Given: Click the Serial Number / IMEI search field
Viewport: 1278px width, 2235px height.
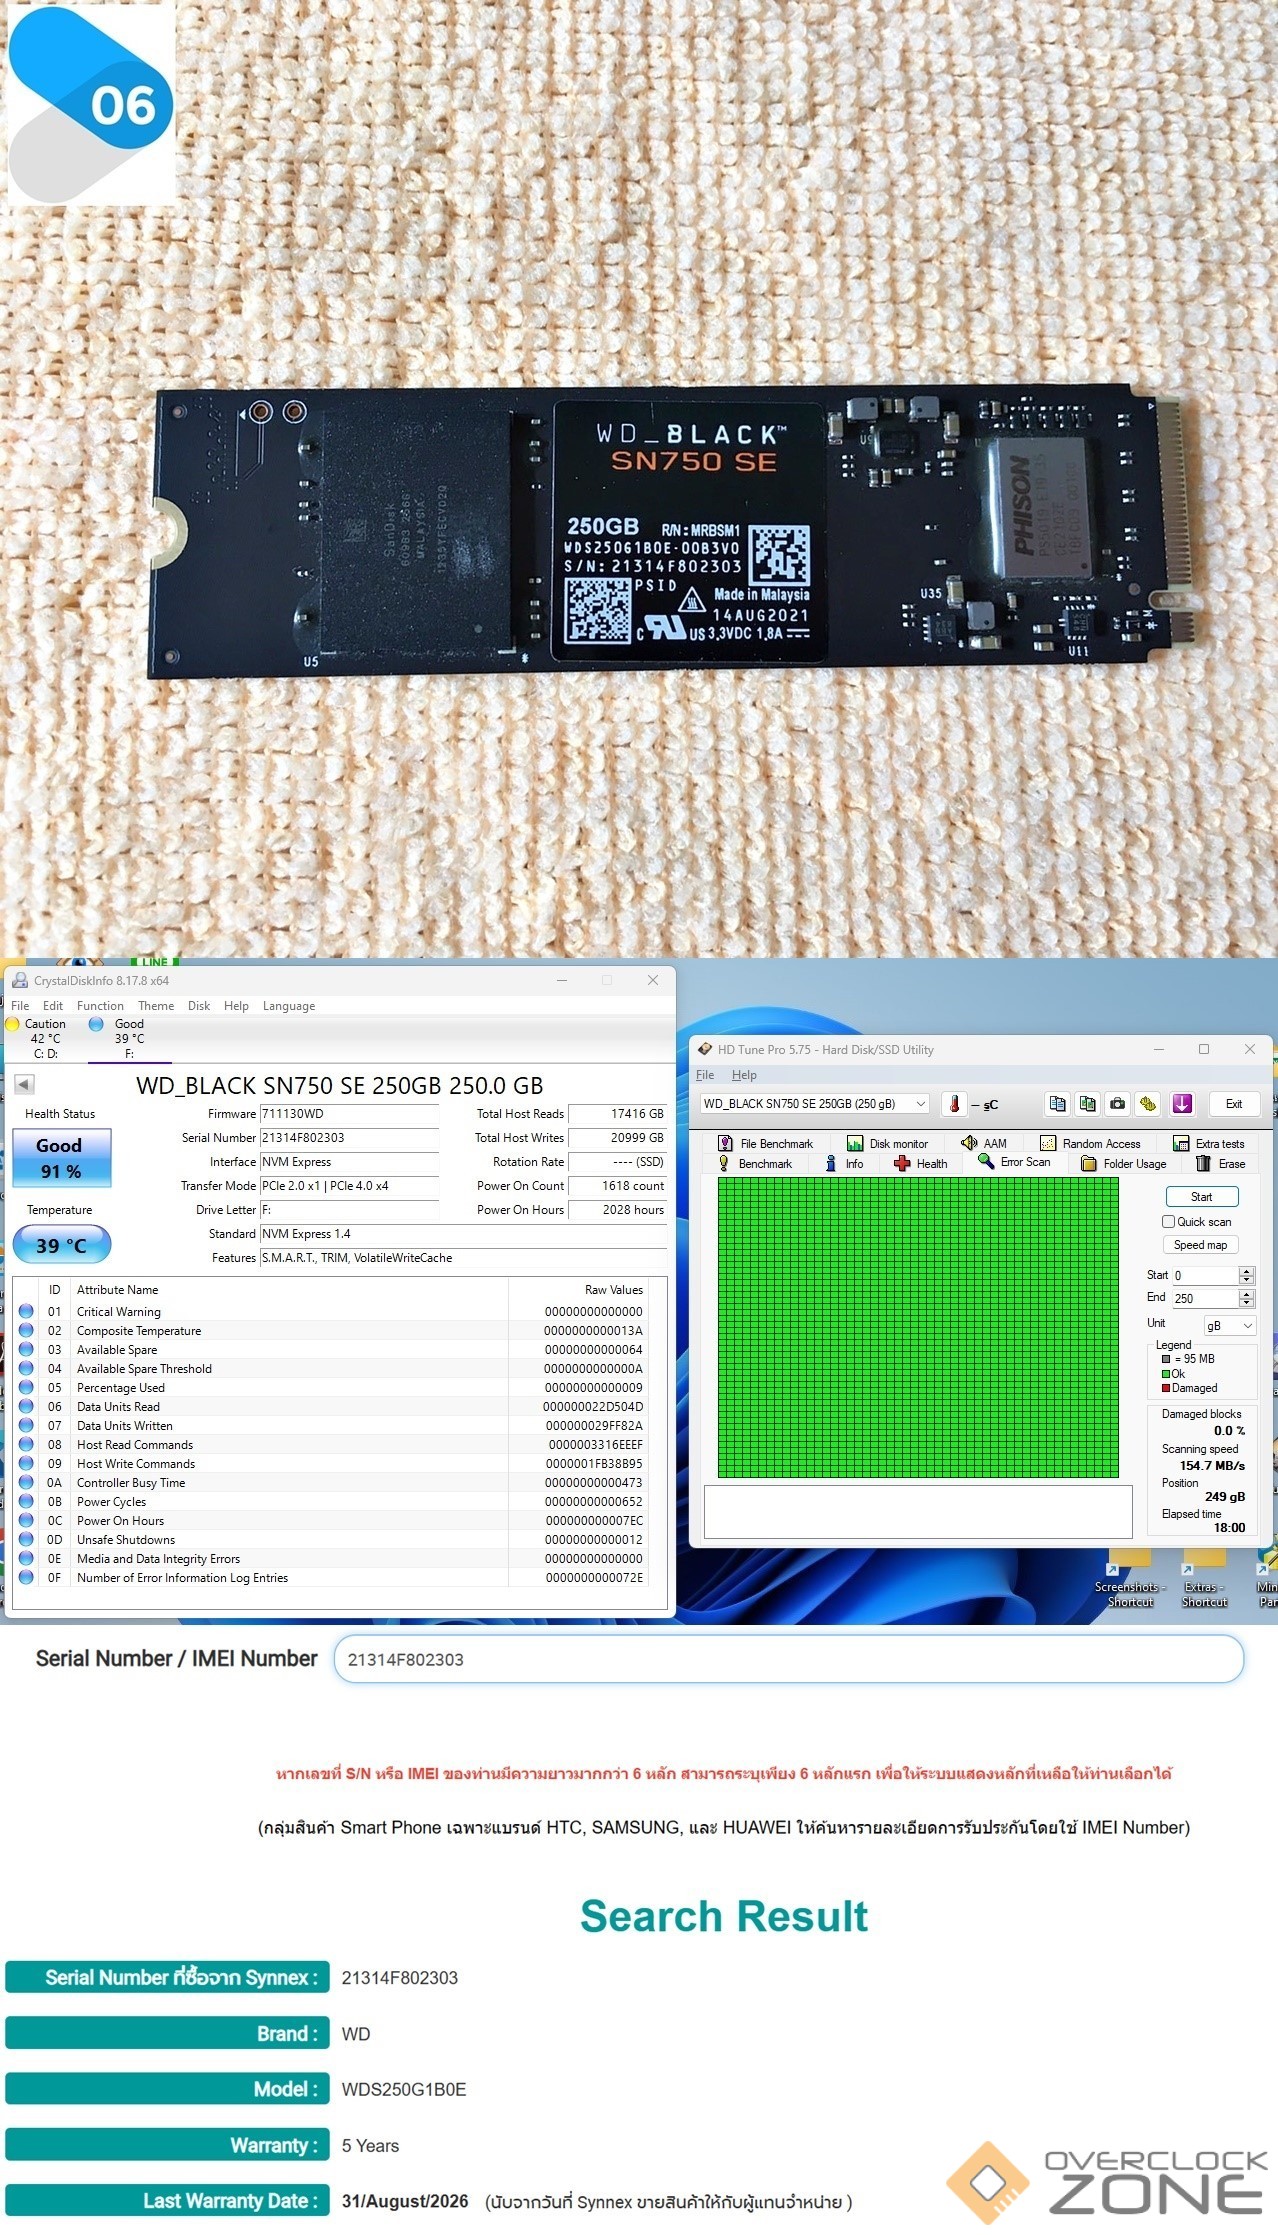Looking at the screenshot, I should pyautogui.click(x=788, y=1659).
